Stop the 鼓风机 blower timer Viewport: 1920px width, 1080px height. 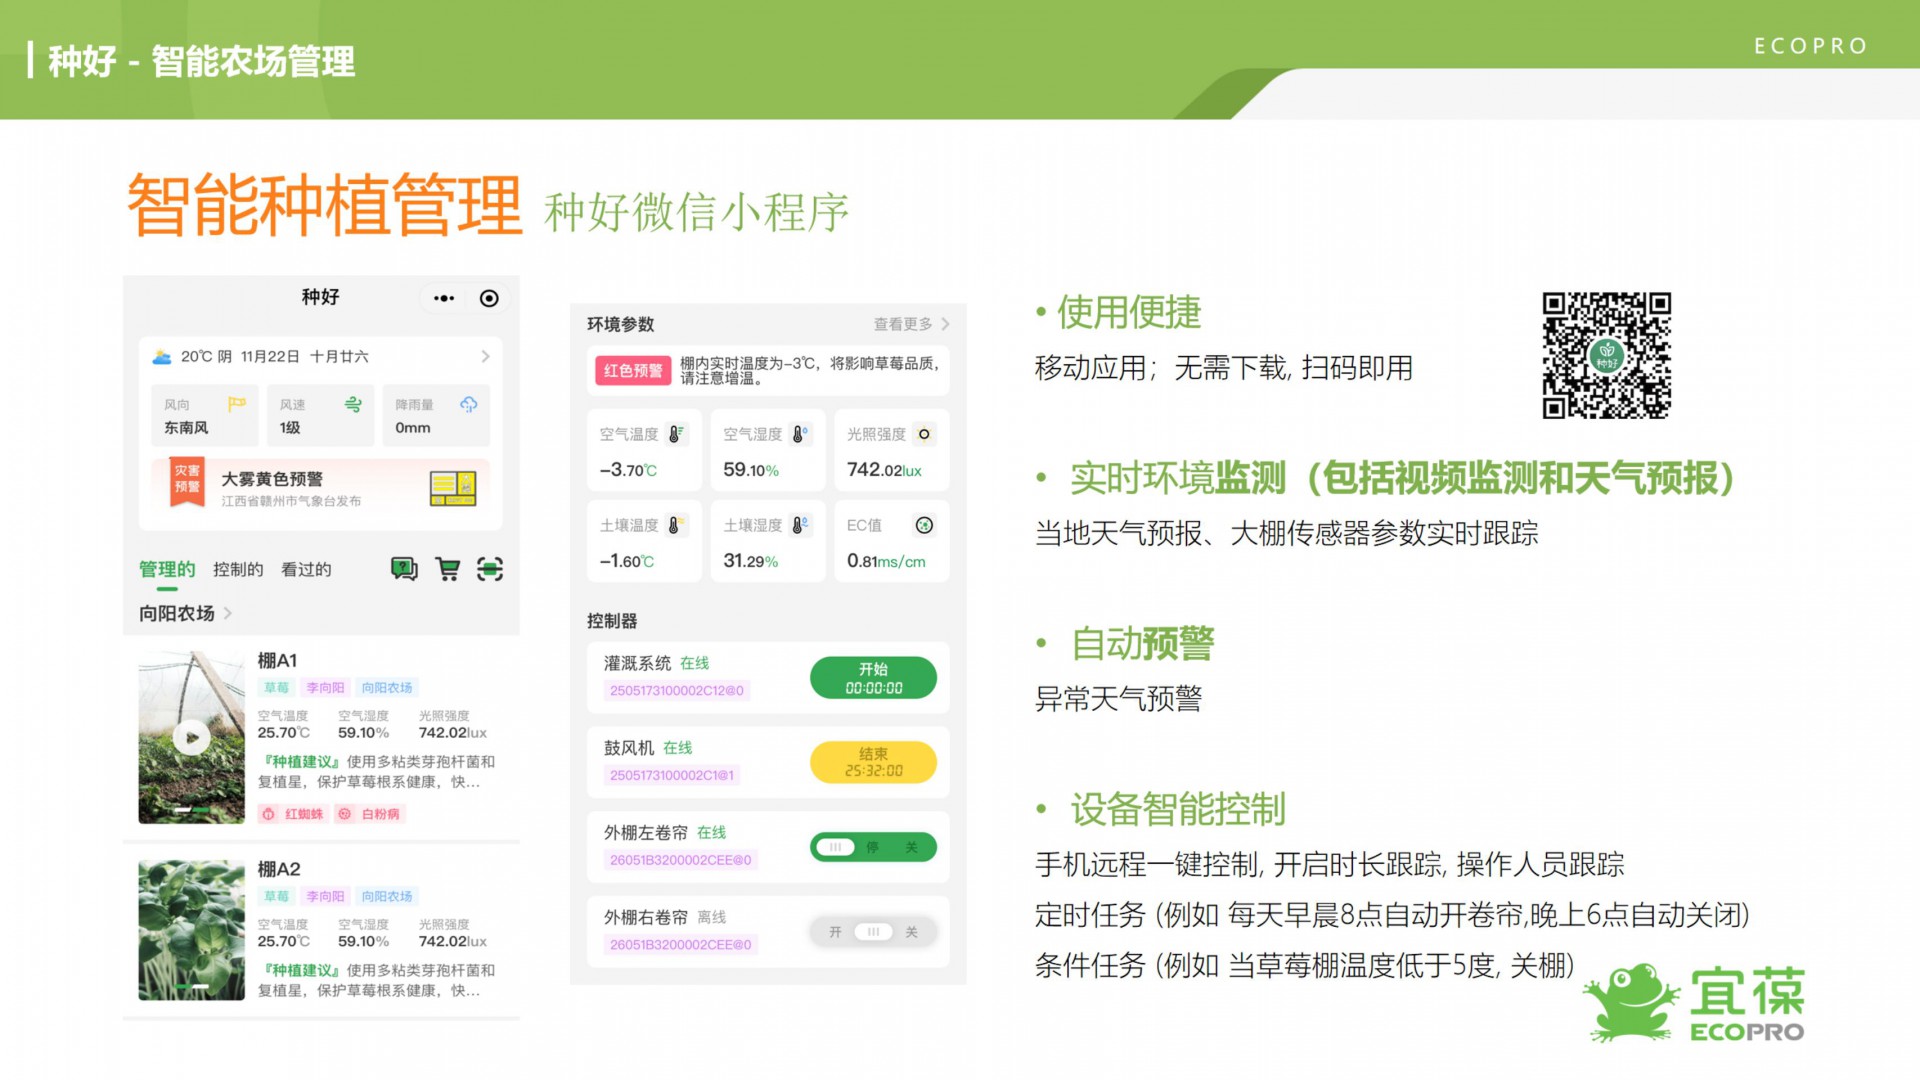click(873, 762)
